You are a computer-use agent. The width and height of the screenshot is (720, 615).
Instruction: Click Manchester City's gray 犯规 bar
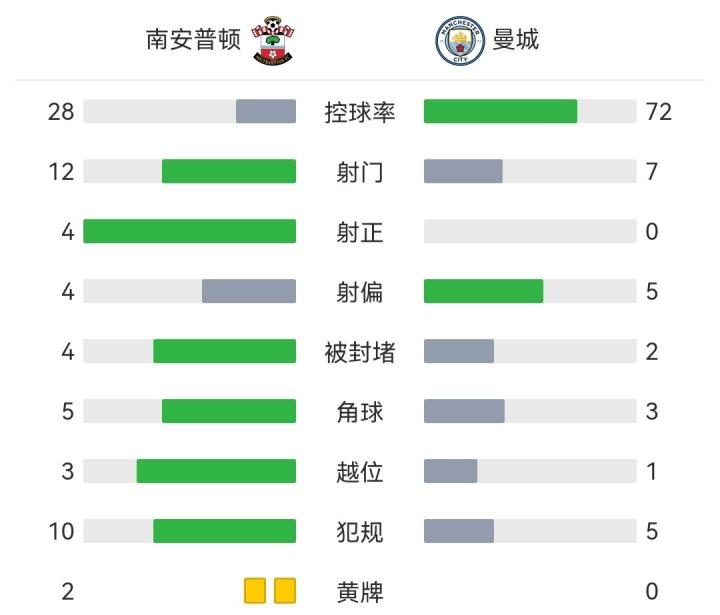click(459, 531)
